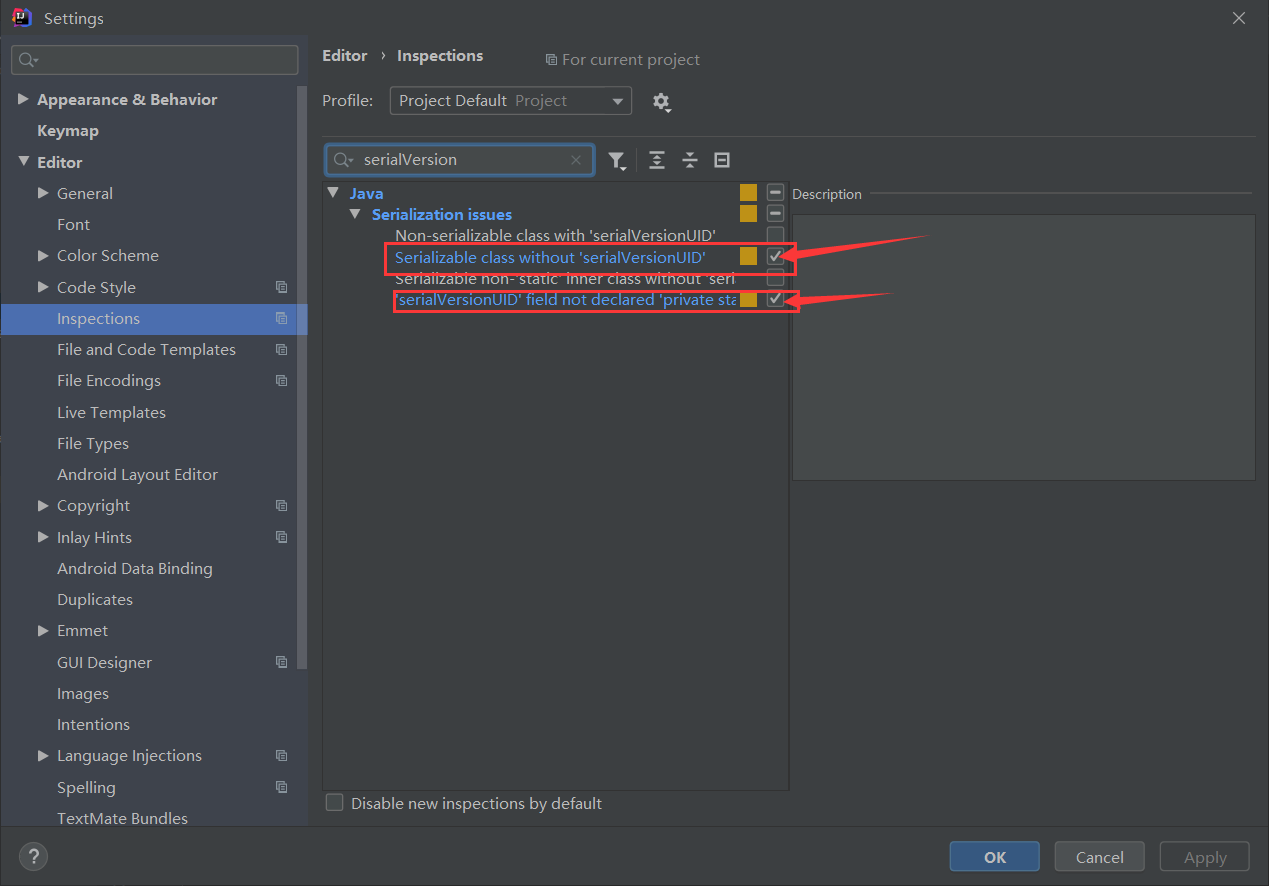Select TextMate Bundles in sidebar
The image size is (1269, 886).
pyautogui.click(x=122, y=818)
